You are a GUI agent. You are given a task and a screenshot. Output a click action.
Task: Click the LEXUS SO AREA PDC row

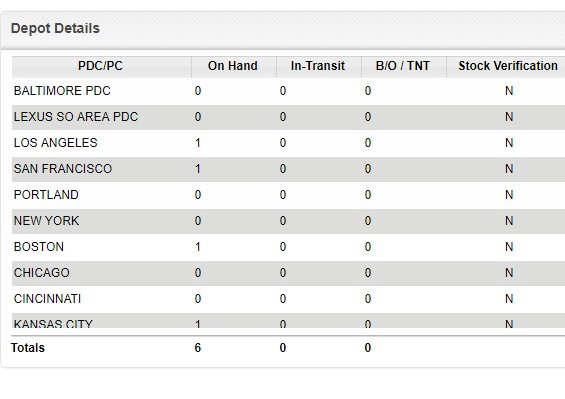(288, 117)
